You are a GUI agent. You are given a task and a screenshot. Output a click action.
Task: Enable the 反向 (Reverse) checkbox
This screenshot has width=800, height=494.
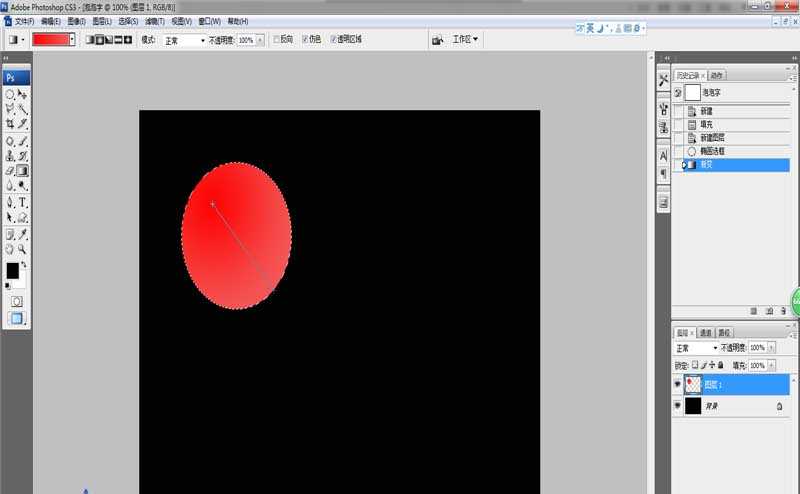pyautogui.click(x=276, y=40)
